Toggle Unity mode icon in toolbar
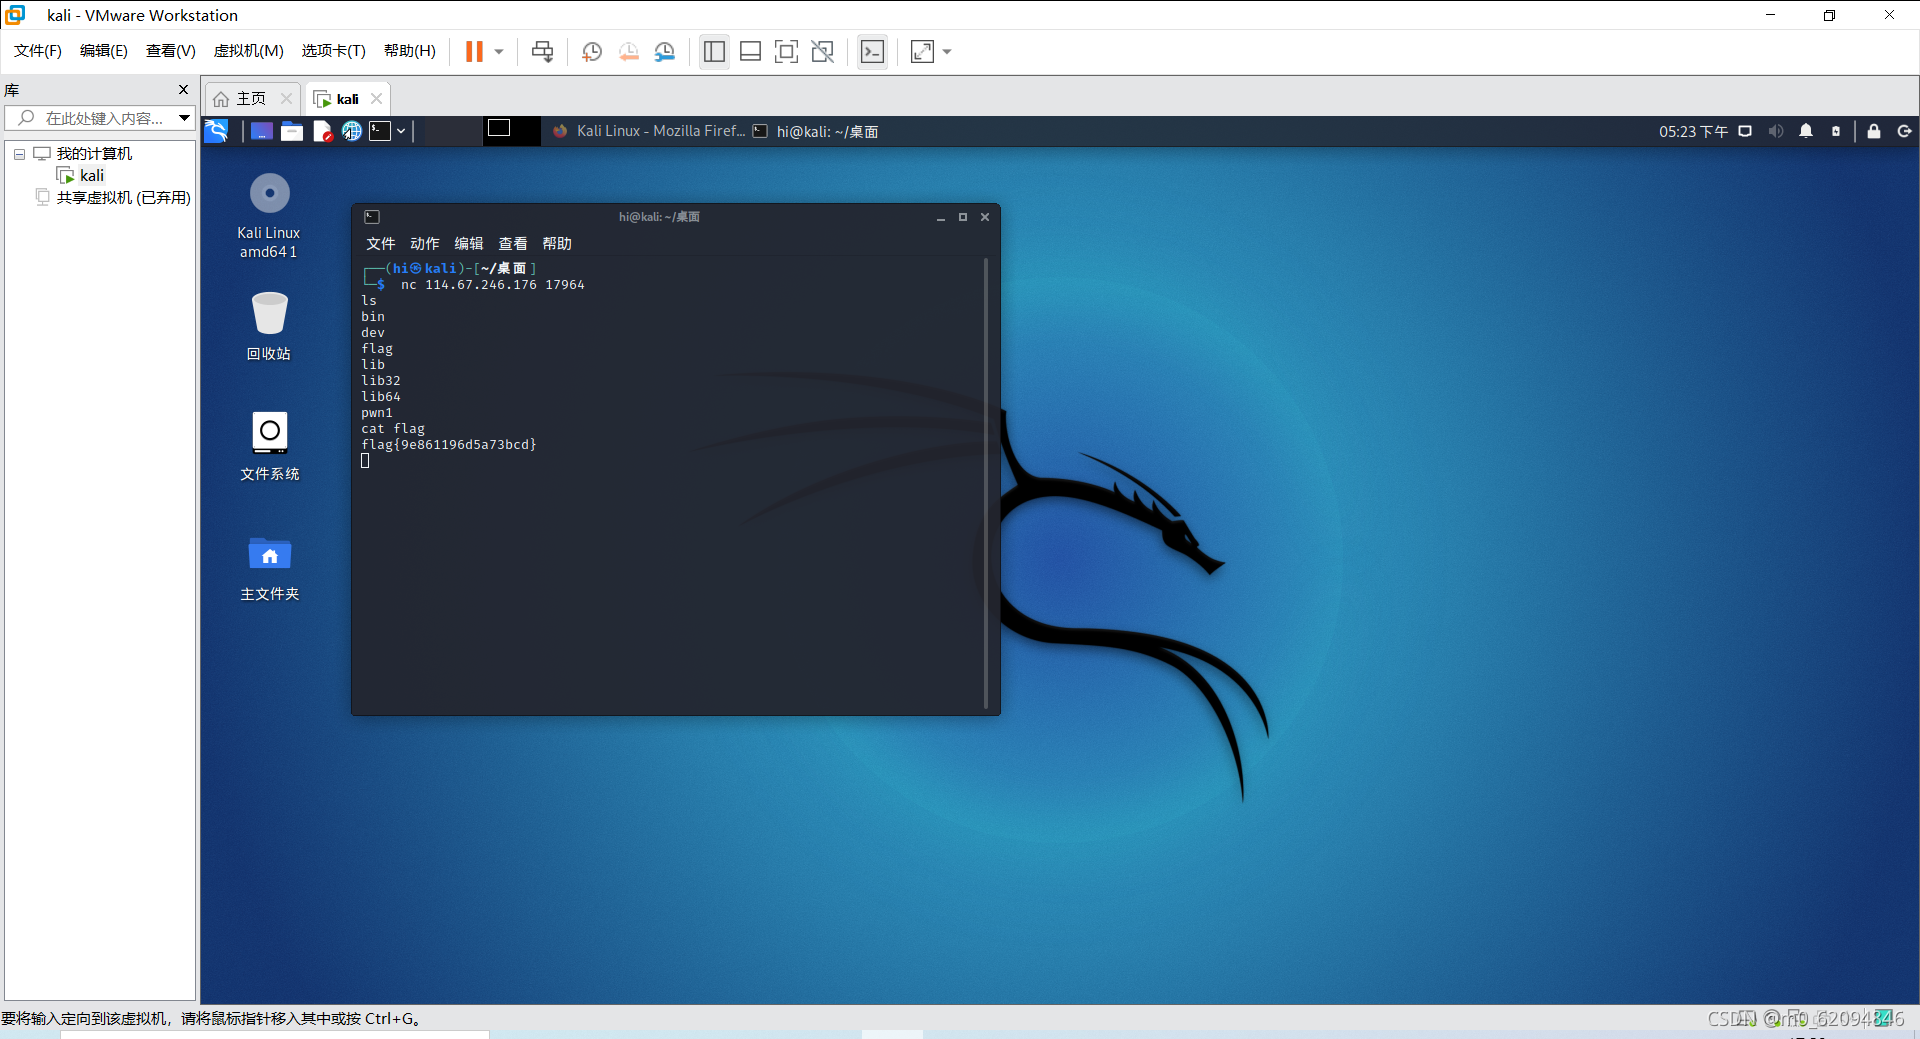Image resolution: width=1920 pixels, height=1039 pixels. (822, 51)
